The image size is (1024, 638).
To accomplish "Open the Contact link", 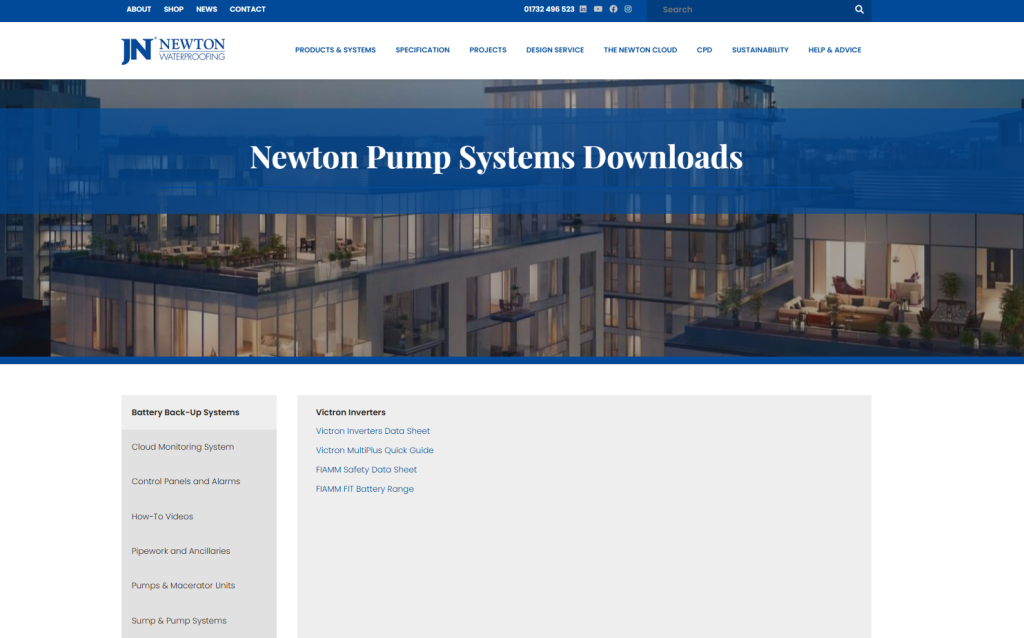I will 248,9.
